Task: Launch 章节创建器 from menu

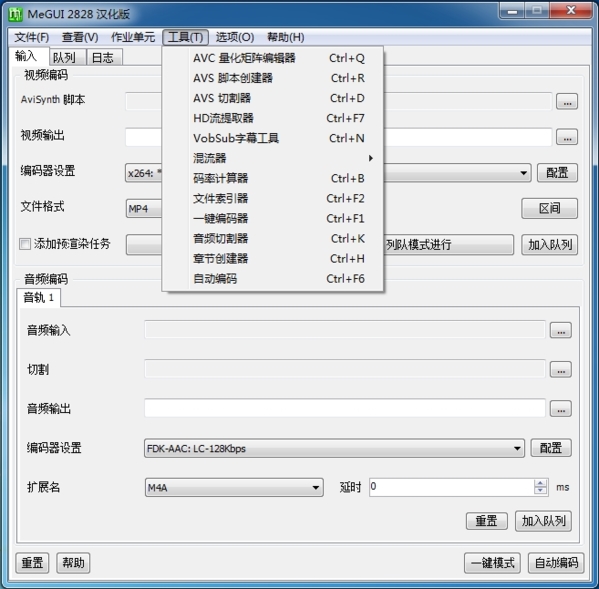Action: pos(272,259)
